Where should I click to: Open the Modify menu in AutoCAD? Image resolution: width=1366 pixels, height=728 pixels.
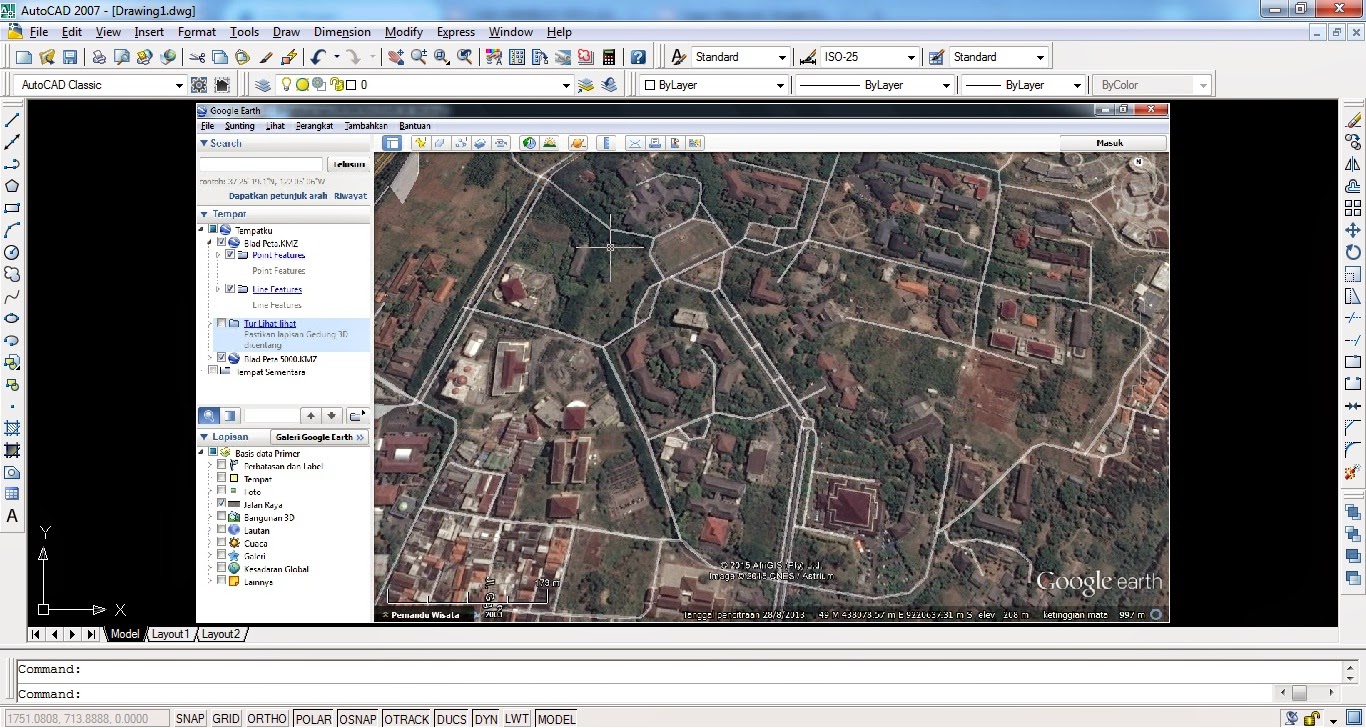(x=404, y=32)
